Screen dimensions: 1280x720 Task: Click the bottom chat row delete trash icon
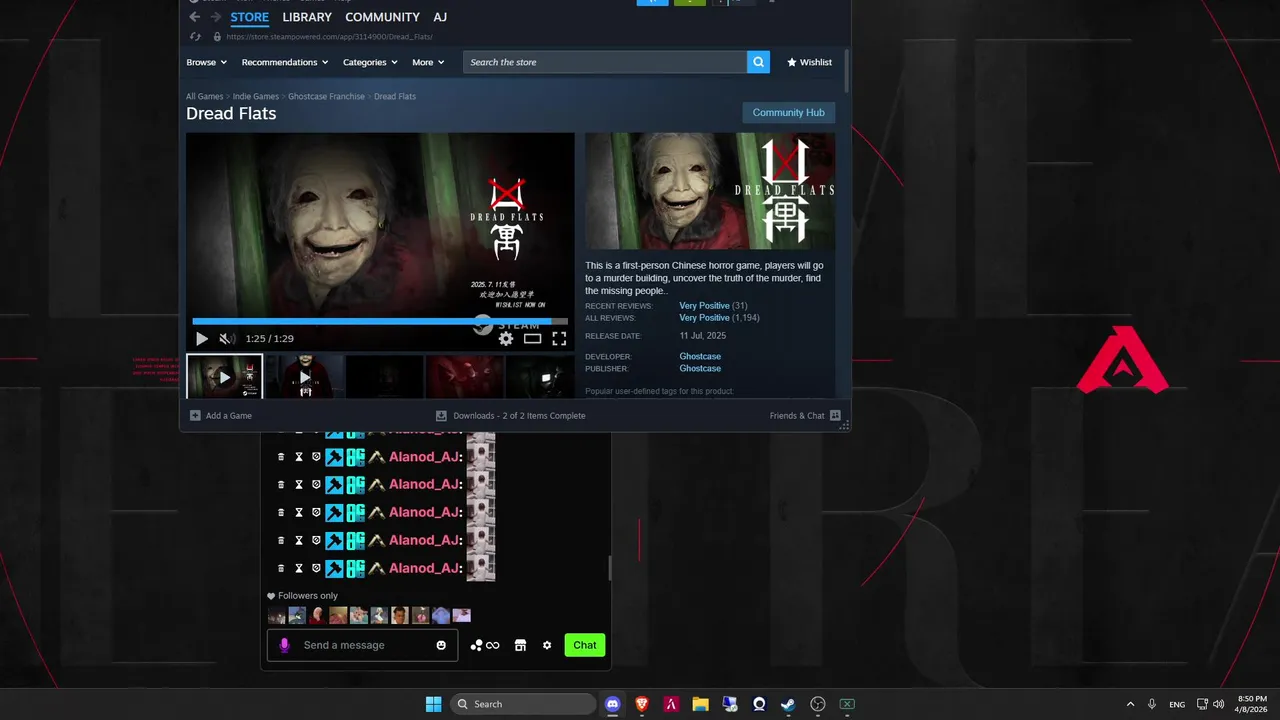click(x=281, y=568)
